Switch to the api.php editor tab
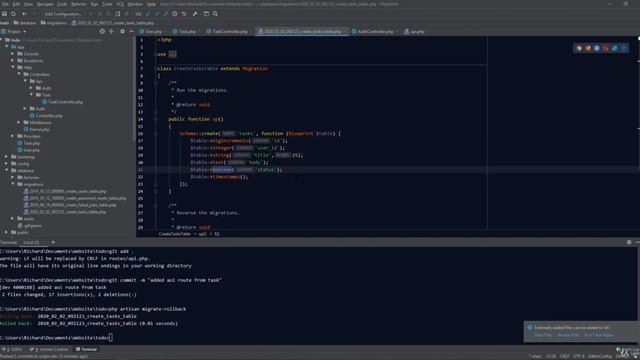Viewport: 640px width, 360px height. [417, 31]
